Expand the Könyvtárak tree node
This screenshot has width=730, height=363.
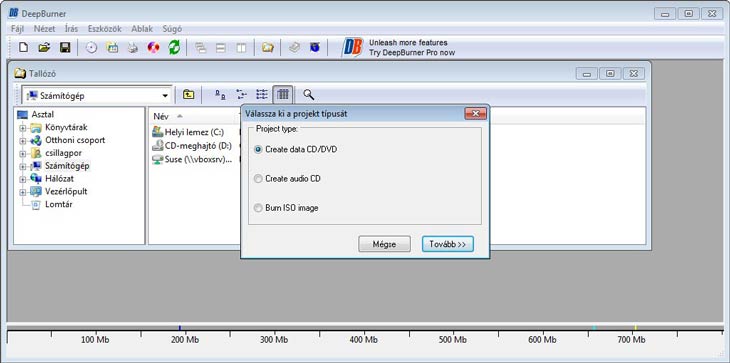point(22,128)
